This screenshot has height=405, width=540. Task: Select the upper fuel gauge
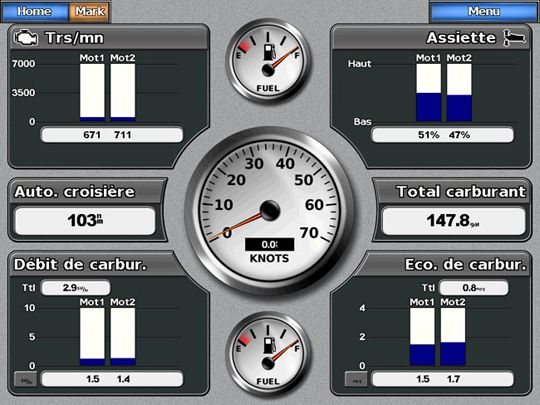[268, 61]
